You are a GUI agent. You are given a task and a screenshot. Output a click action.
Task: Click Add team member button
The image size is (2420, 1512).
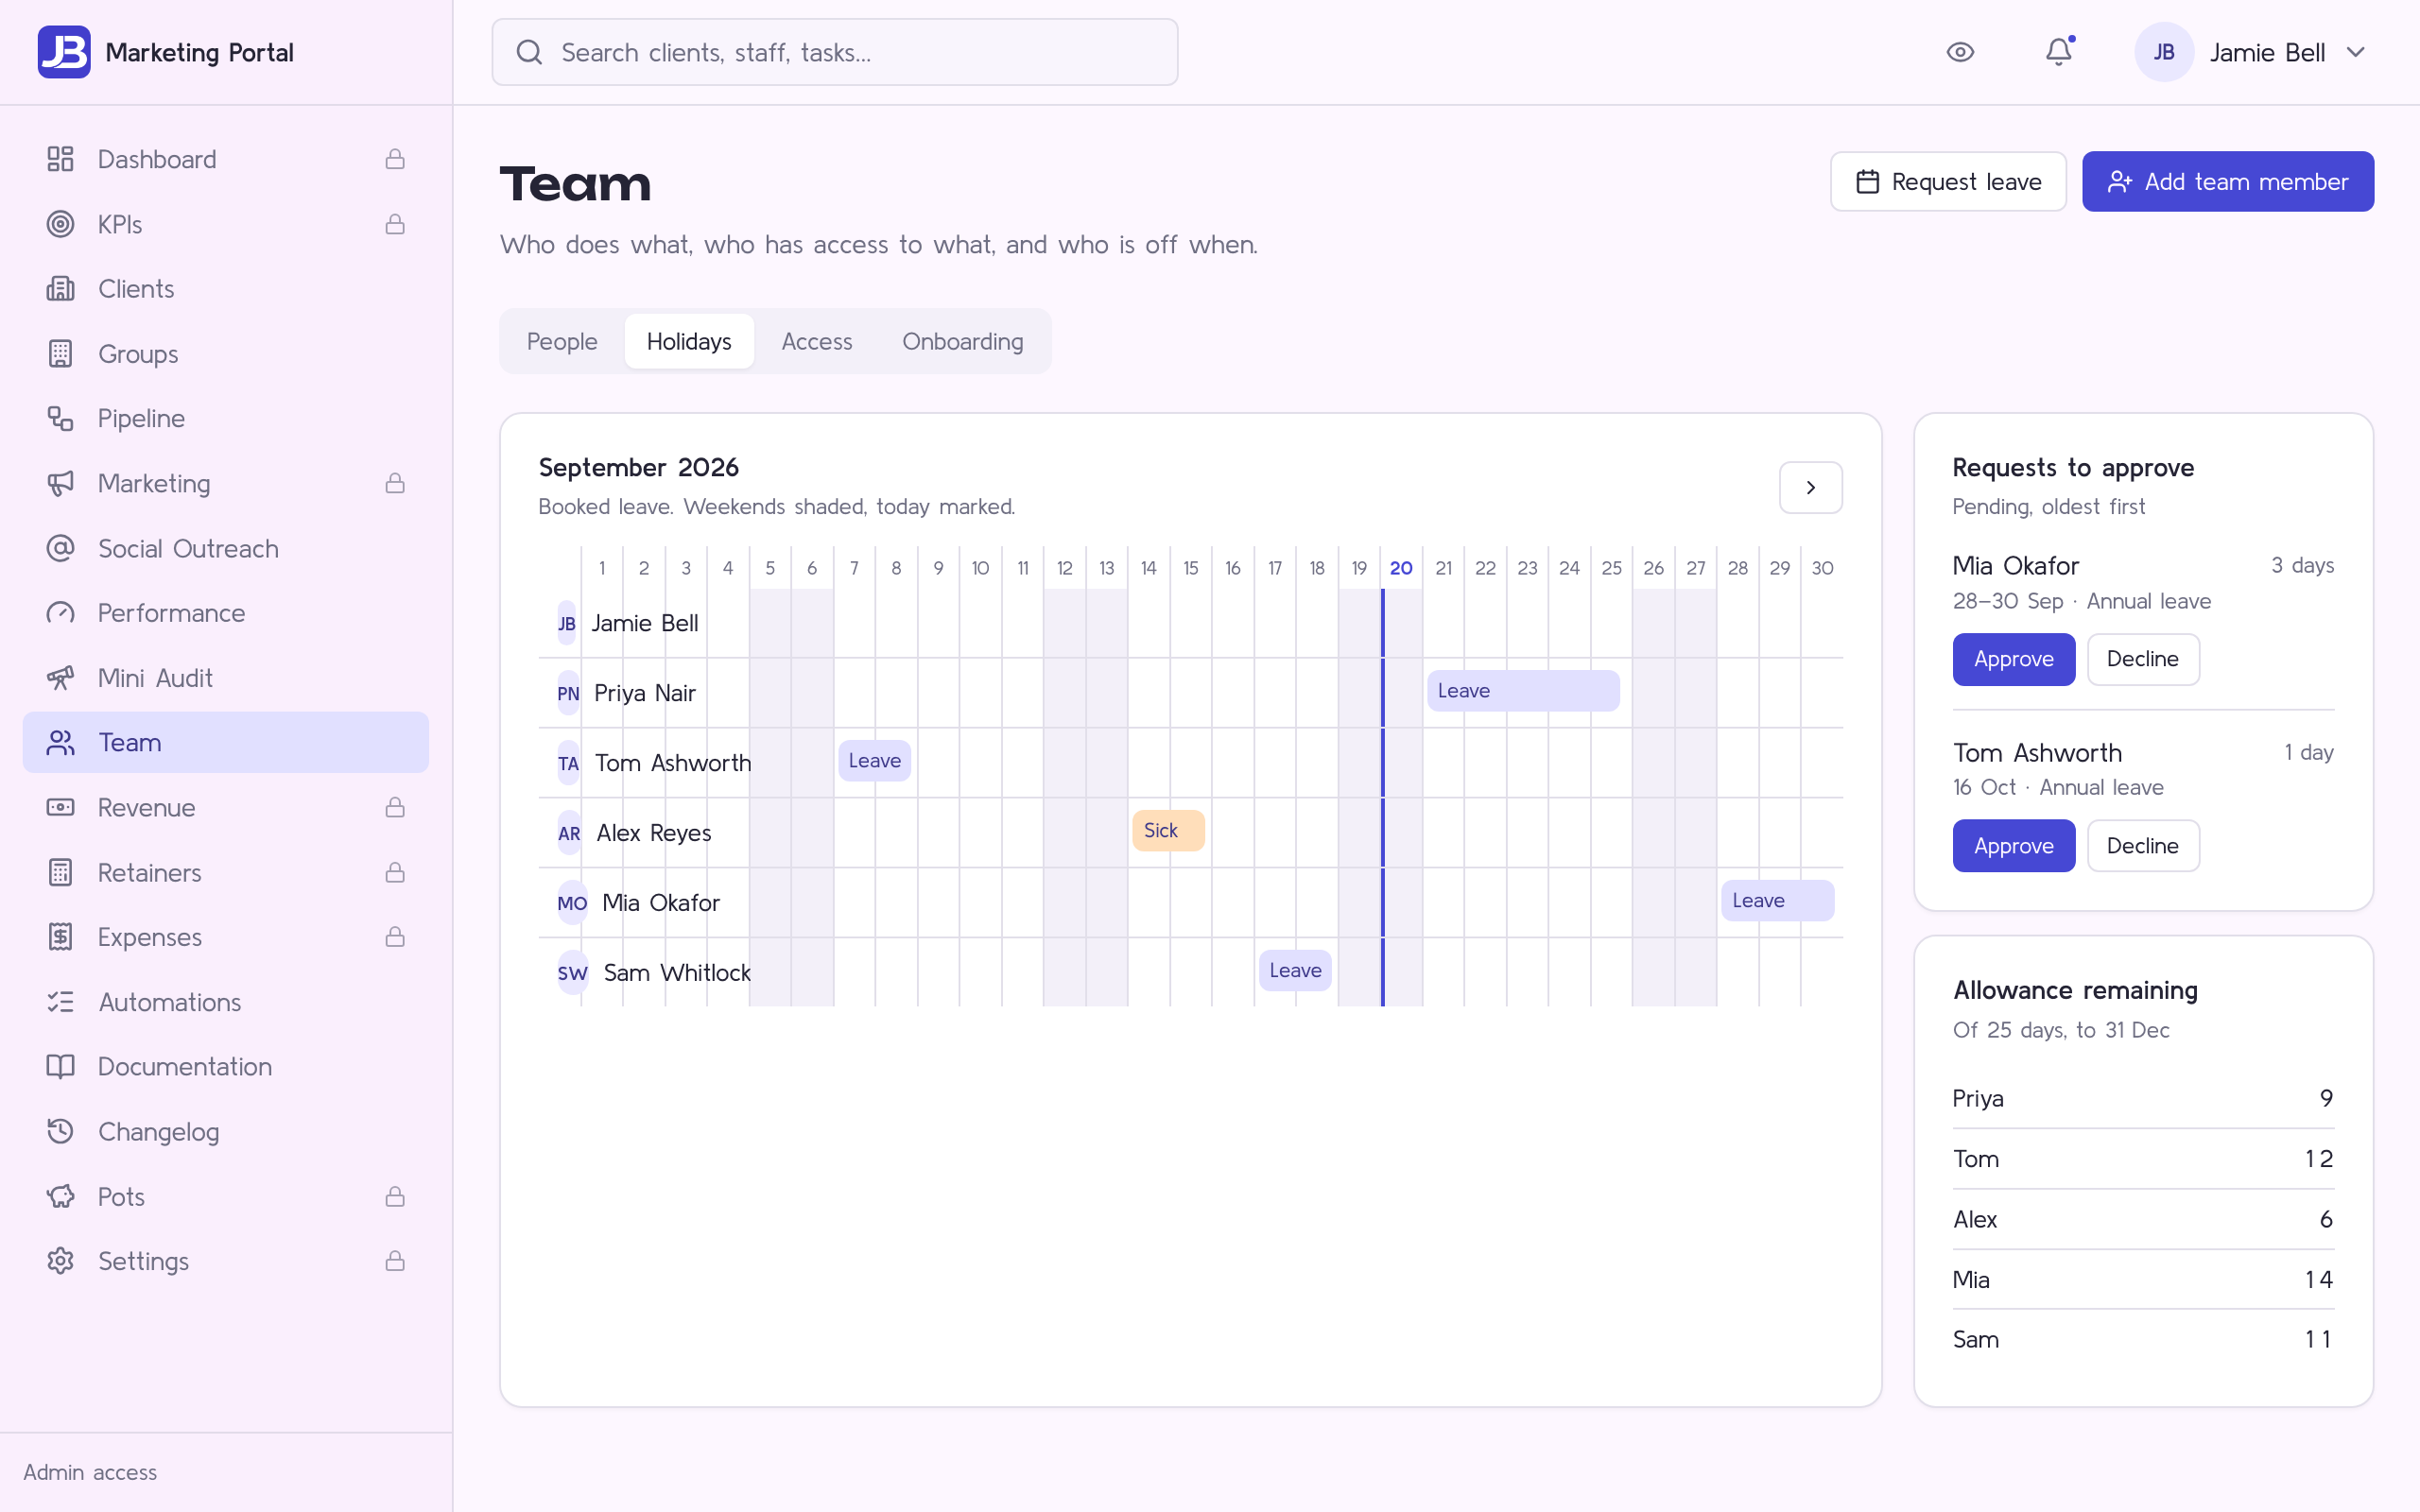pos(2228,181)
